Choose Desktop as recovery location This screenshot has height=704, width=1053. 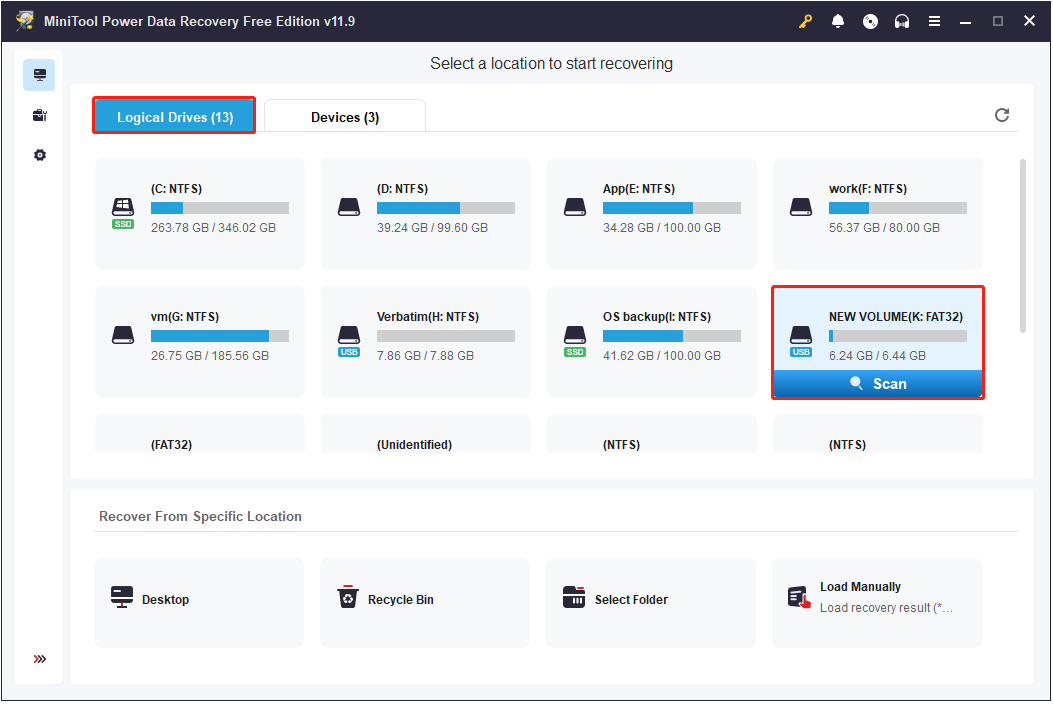(x=199, y=600)
